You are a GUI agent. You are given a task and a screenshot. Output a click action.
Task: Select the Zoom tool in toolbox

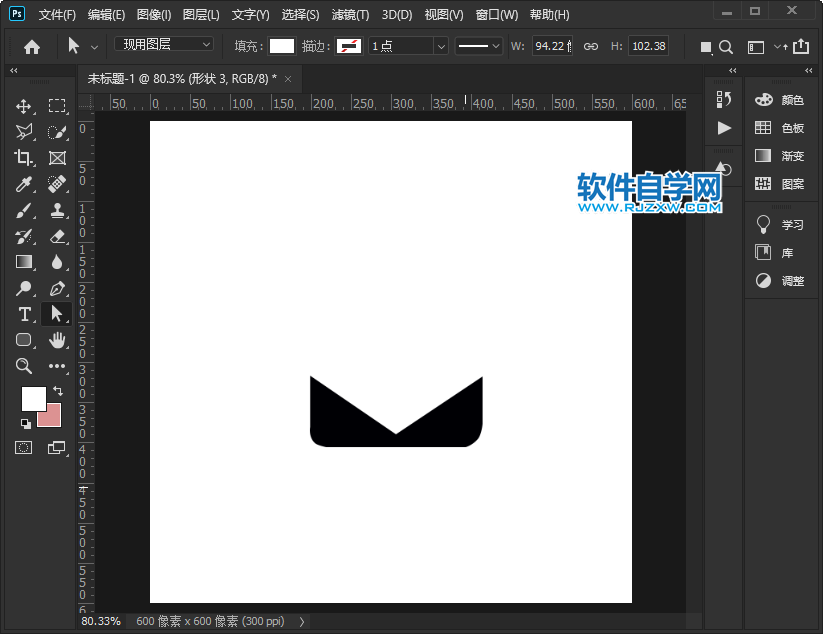click(x=25, y=366)
